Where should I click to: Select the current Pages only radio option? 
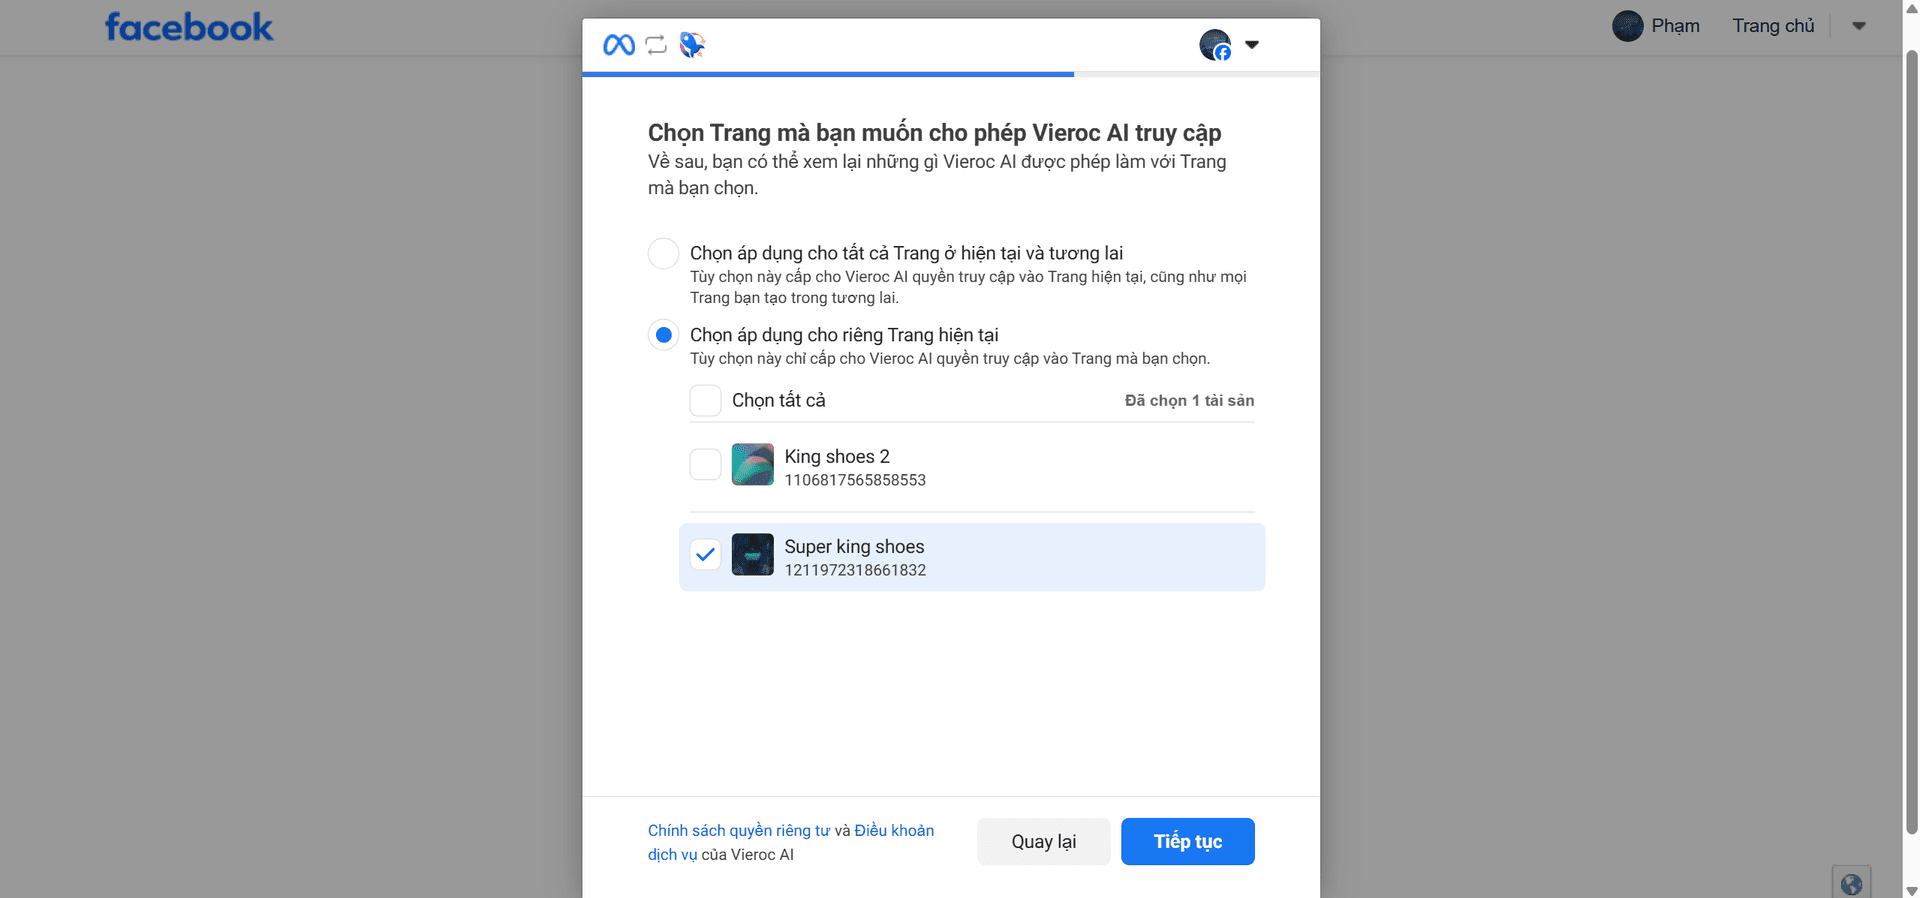tap(663, 335)
